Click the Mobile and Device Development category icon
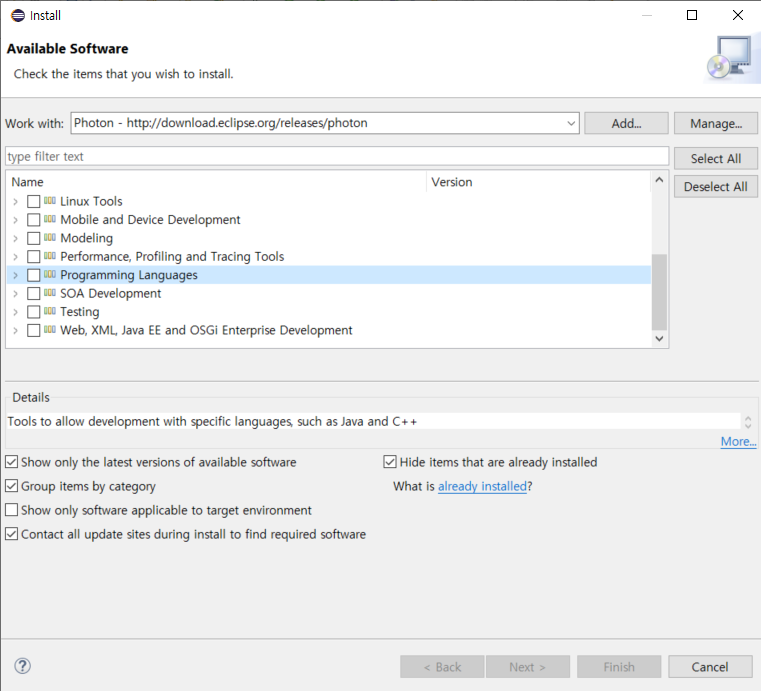This screenshot has width=761, height=691. coord(50,218)
